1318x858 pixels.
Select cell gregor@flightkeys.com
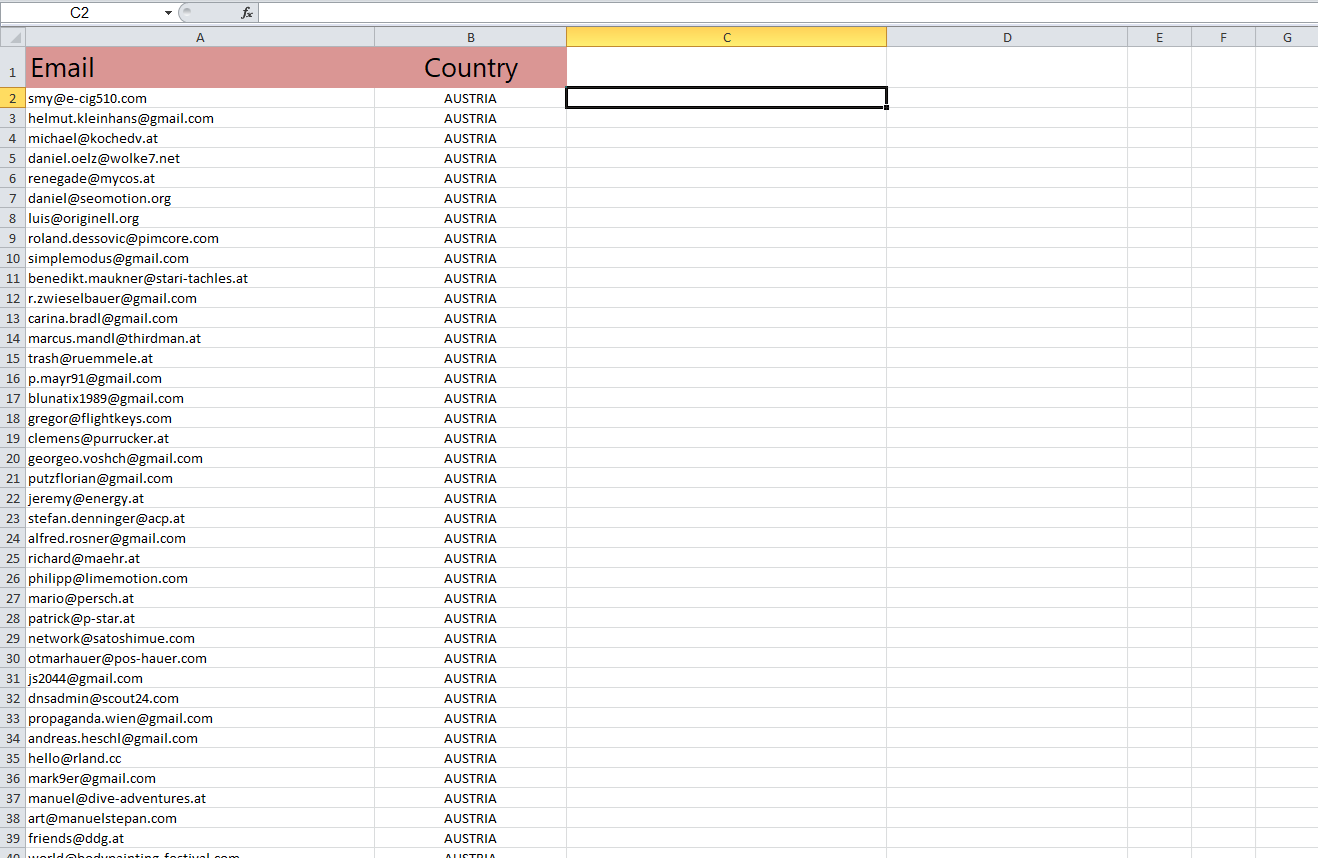click(200, 418)
